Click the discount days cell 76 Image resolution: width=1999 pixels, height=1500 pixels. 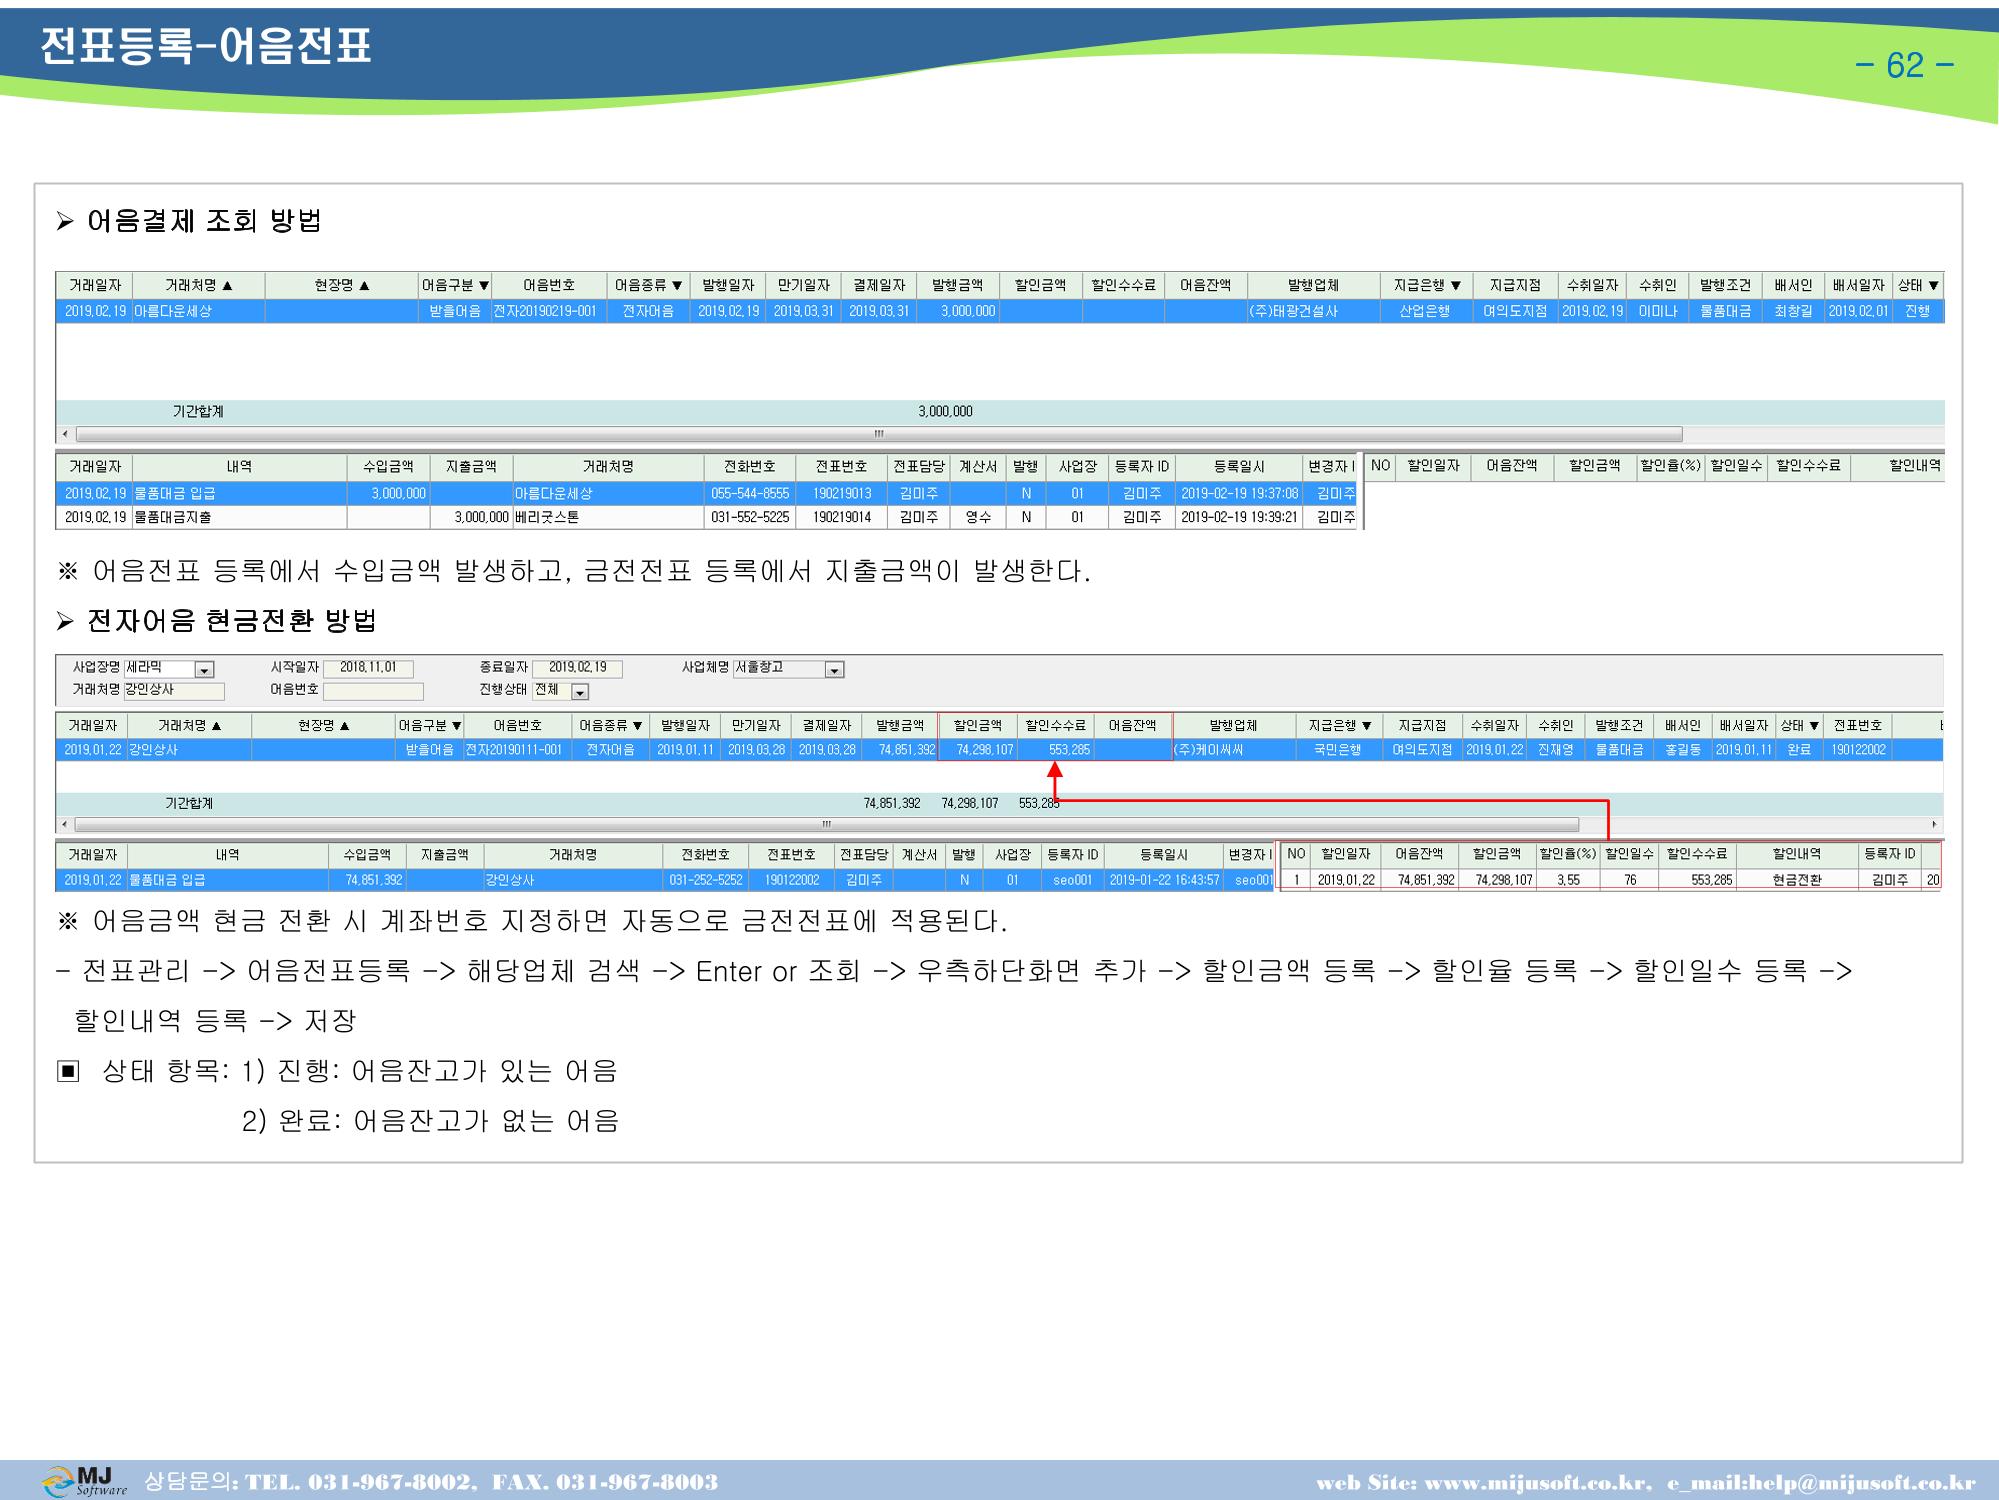click(x=1630, y=880)
